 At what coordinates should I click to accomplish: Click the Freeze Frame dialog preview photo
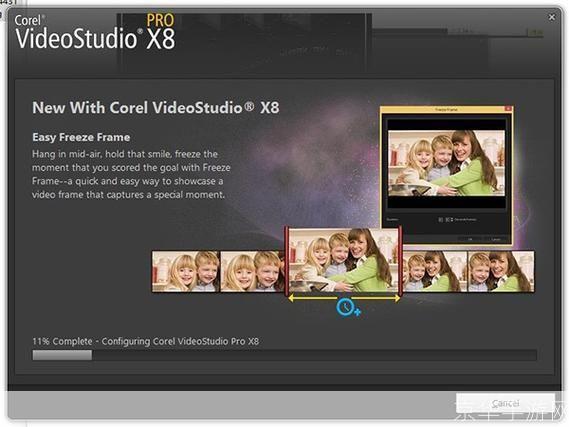[x=446, y=163]
